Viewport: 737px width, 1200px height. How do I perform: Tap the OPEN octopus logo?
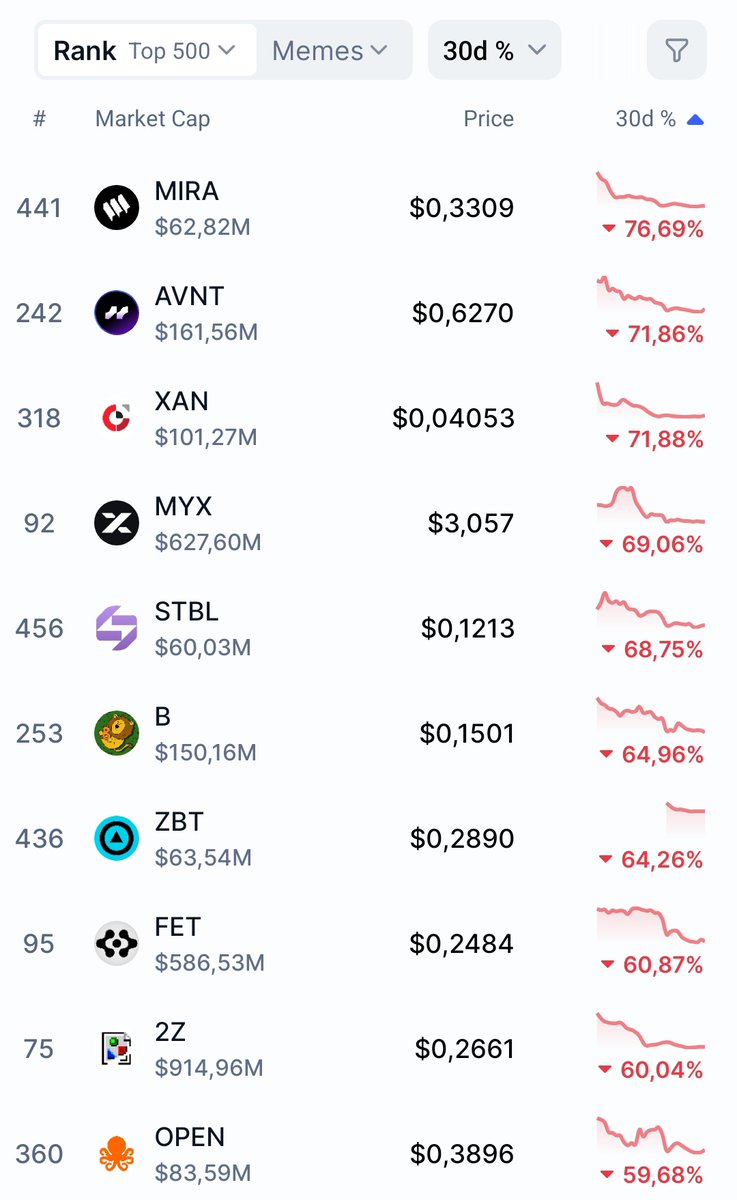coord(117,1154)
